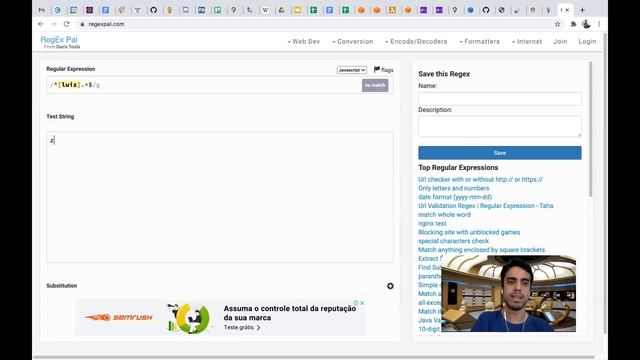
Task: Reload the regexpal.com page
Action: tap(66, 24)
